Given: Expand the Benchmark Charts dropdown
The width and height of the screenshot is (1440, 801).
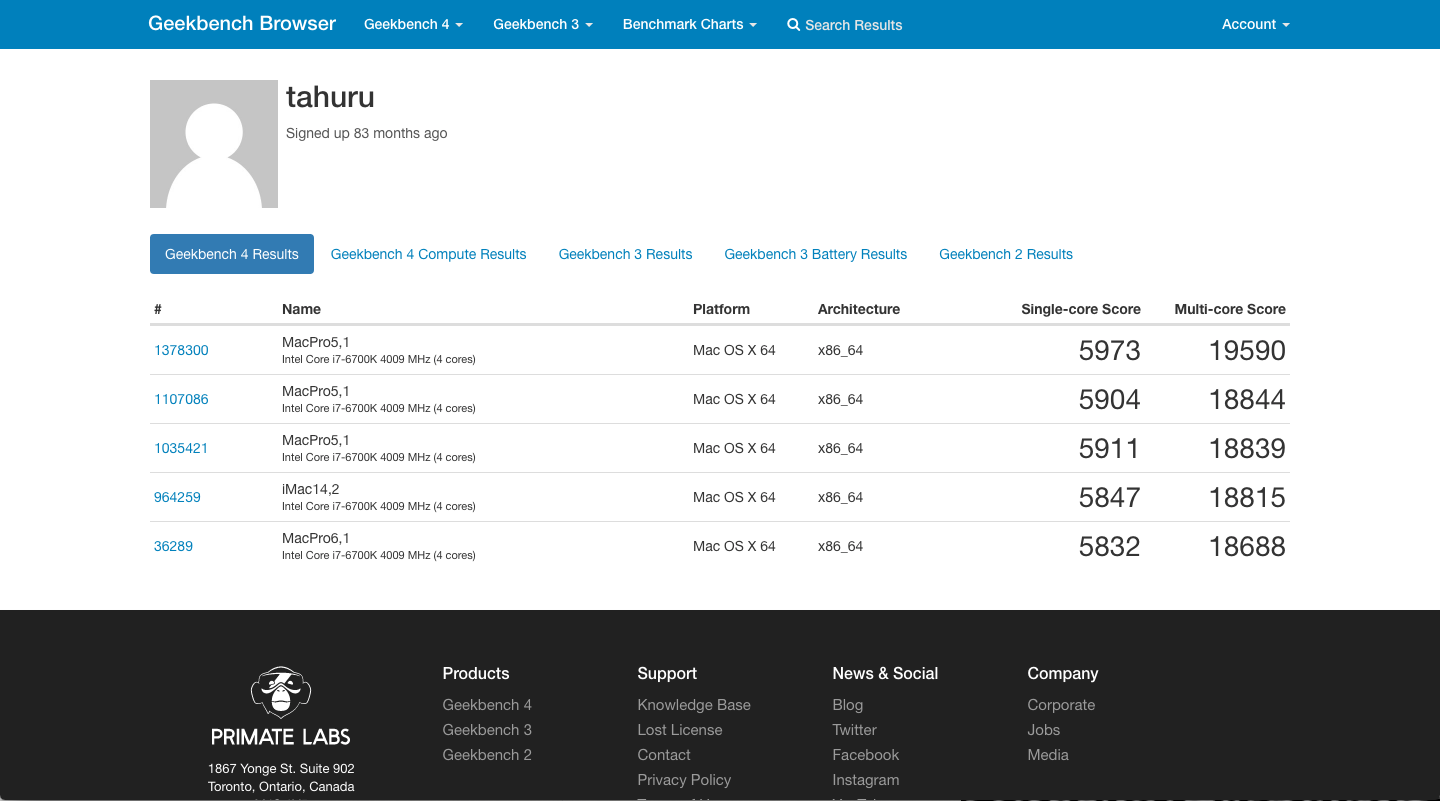Looking at the screenshot, I should tap(689, 24).
